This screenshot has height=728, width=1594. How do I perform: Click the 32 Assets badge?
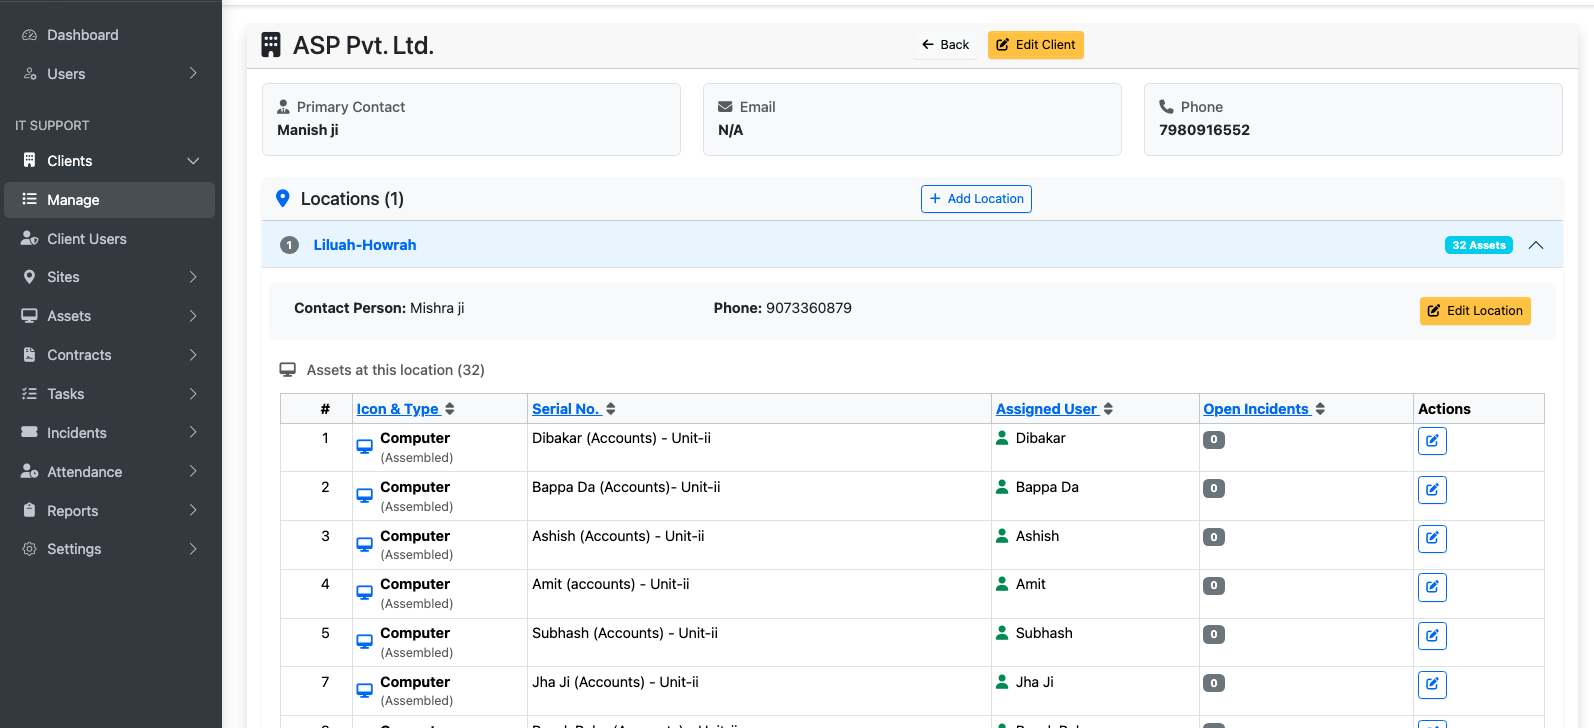1479,245
